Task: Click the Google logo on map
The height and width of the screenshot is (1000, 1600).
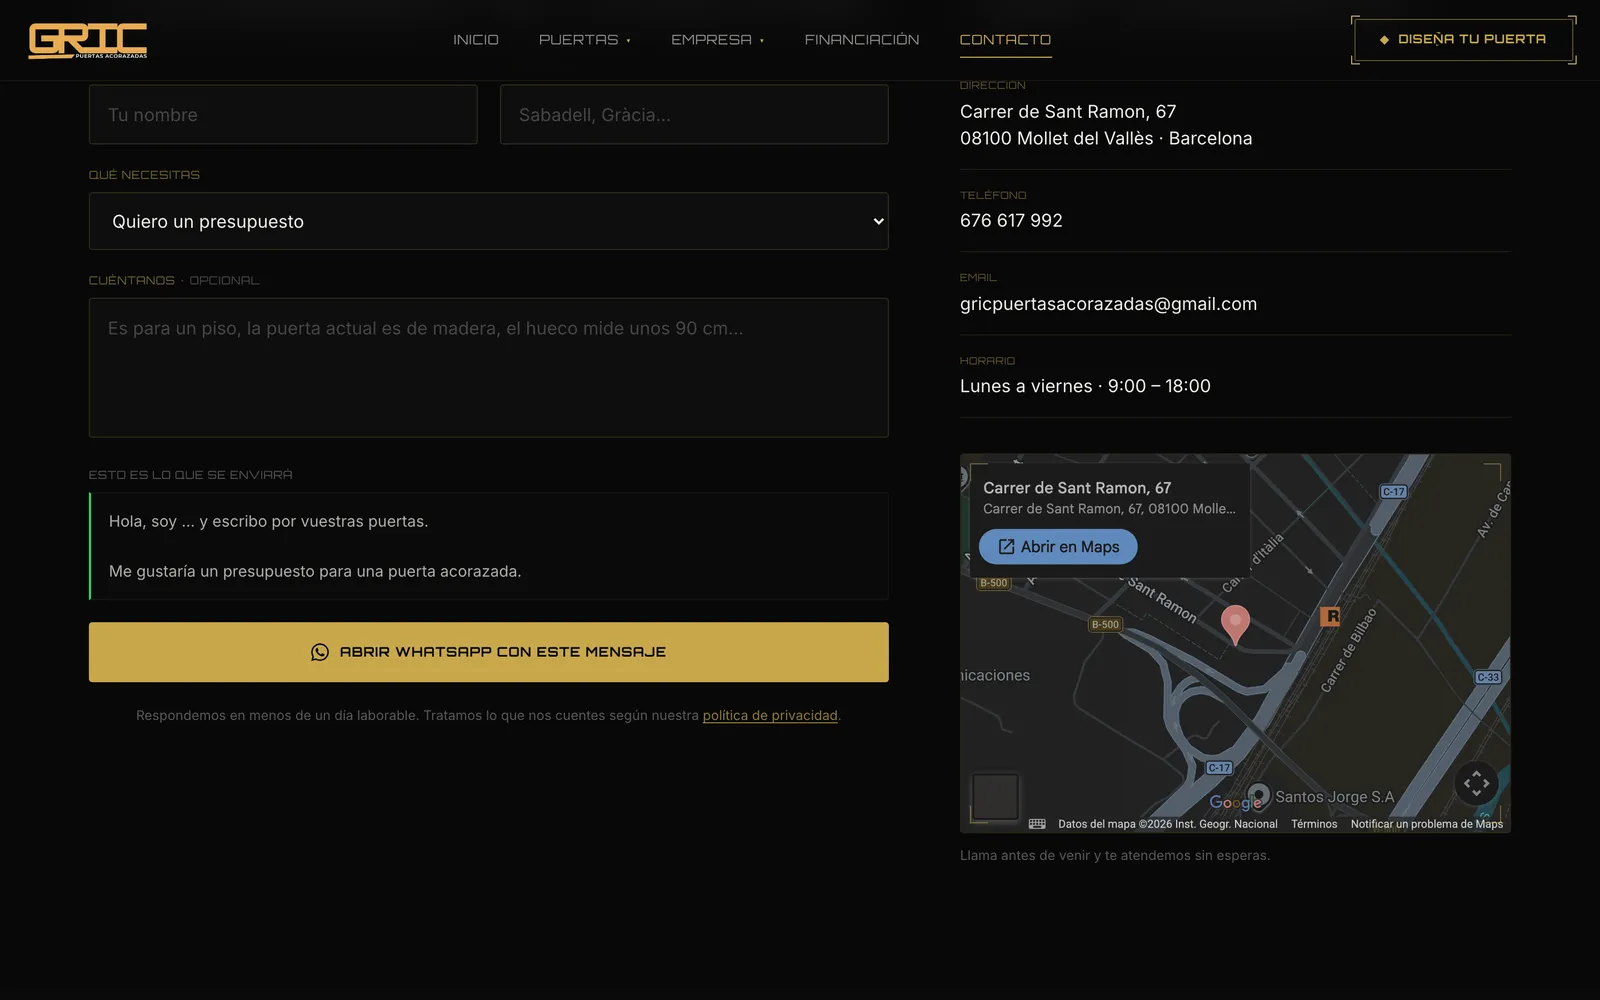Action: [x=1235, y=802]
